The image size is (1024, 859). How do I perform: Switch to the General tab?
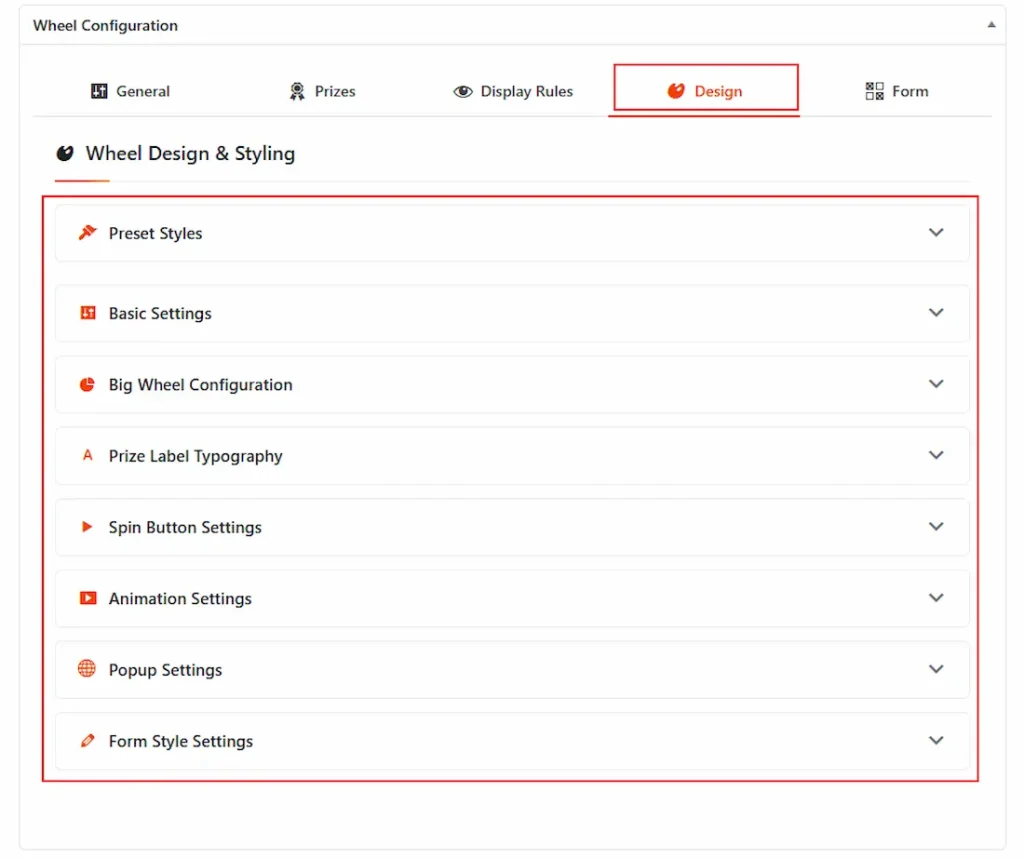[130, 91]
